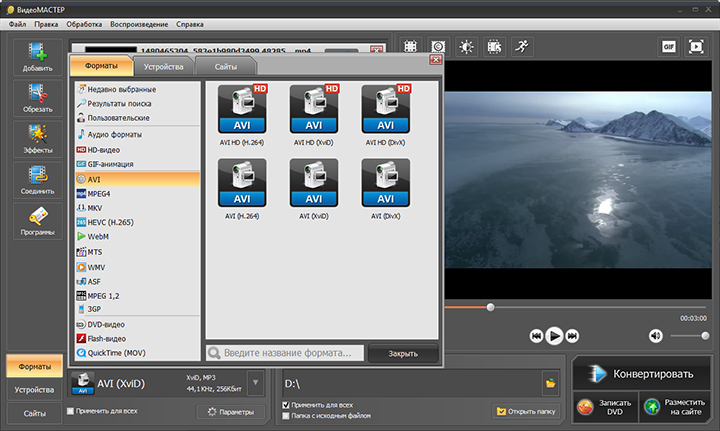Skip to previous frame button
The width and height of the screenshot is (720, 431).
click(x=536, y=336)
